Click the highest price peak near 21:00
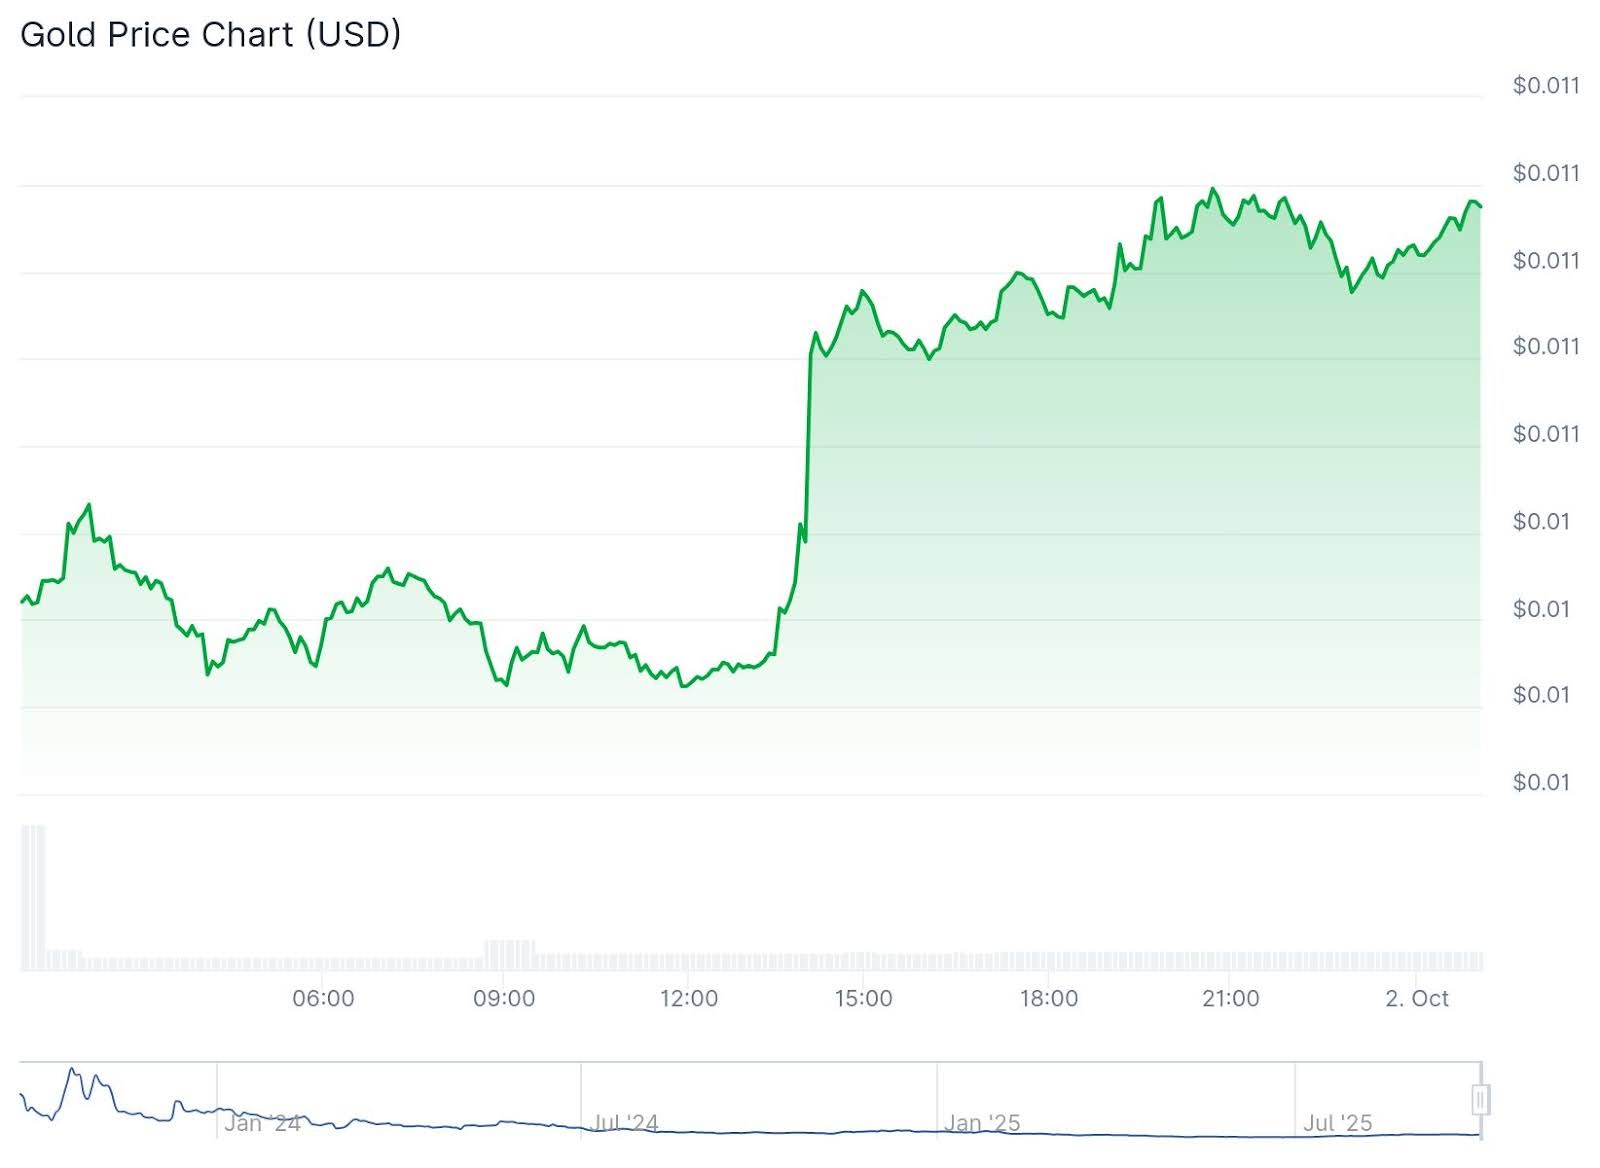The image size is (1600, 1168). pos(1213,189)
